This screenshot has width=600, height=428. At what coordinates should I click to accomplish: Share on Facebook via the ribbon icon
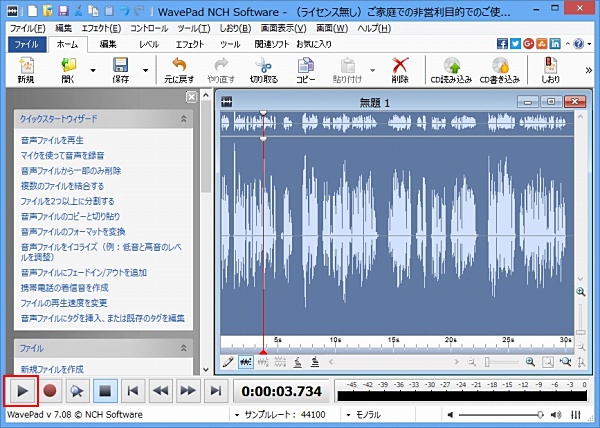502,44
